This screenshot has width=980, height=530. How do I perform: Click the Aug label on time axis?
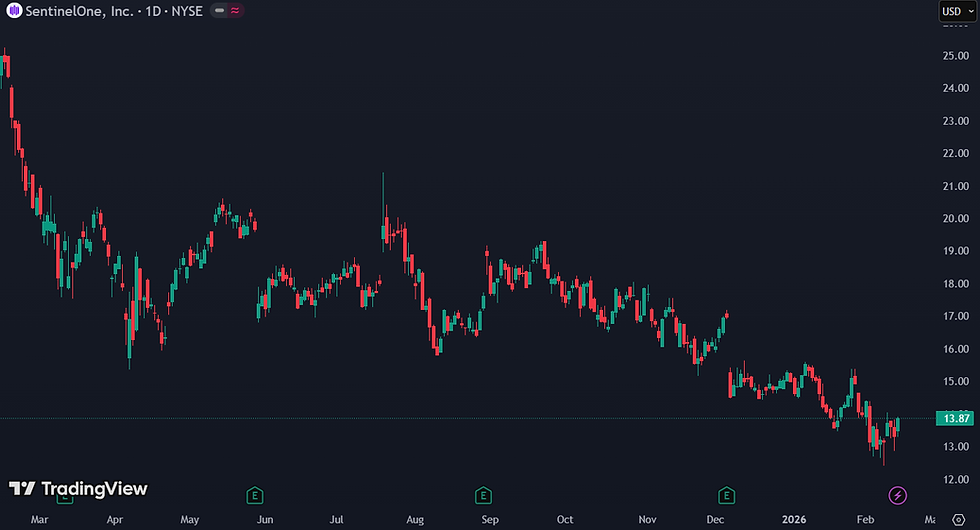pyautogui.click(x=415, y=519)
